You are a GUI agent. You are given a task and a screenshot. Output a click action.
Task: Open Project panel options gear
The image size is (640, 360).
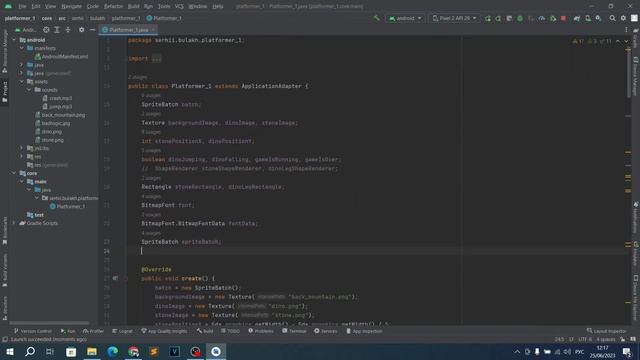pos(82,30)
